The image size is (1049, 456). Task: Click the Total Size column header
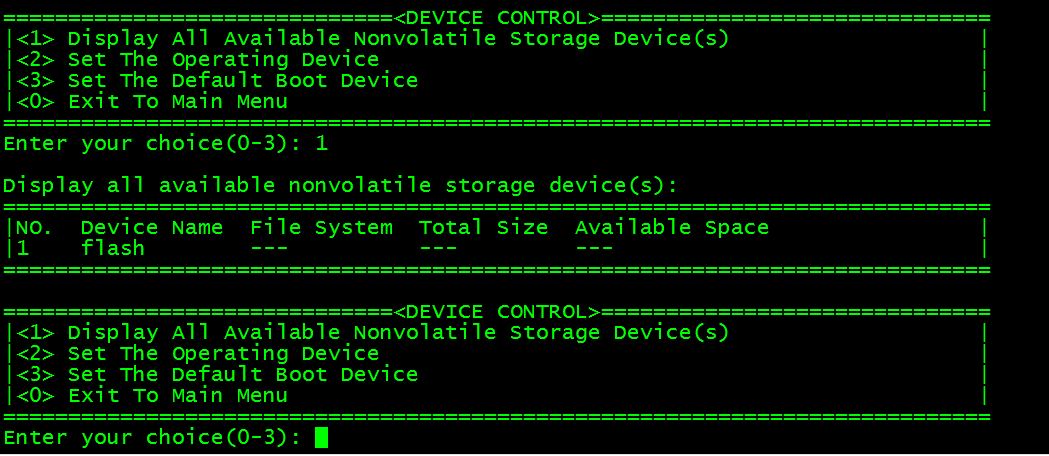[484, 228]
